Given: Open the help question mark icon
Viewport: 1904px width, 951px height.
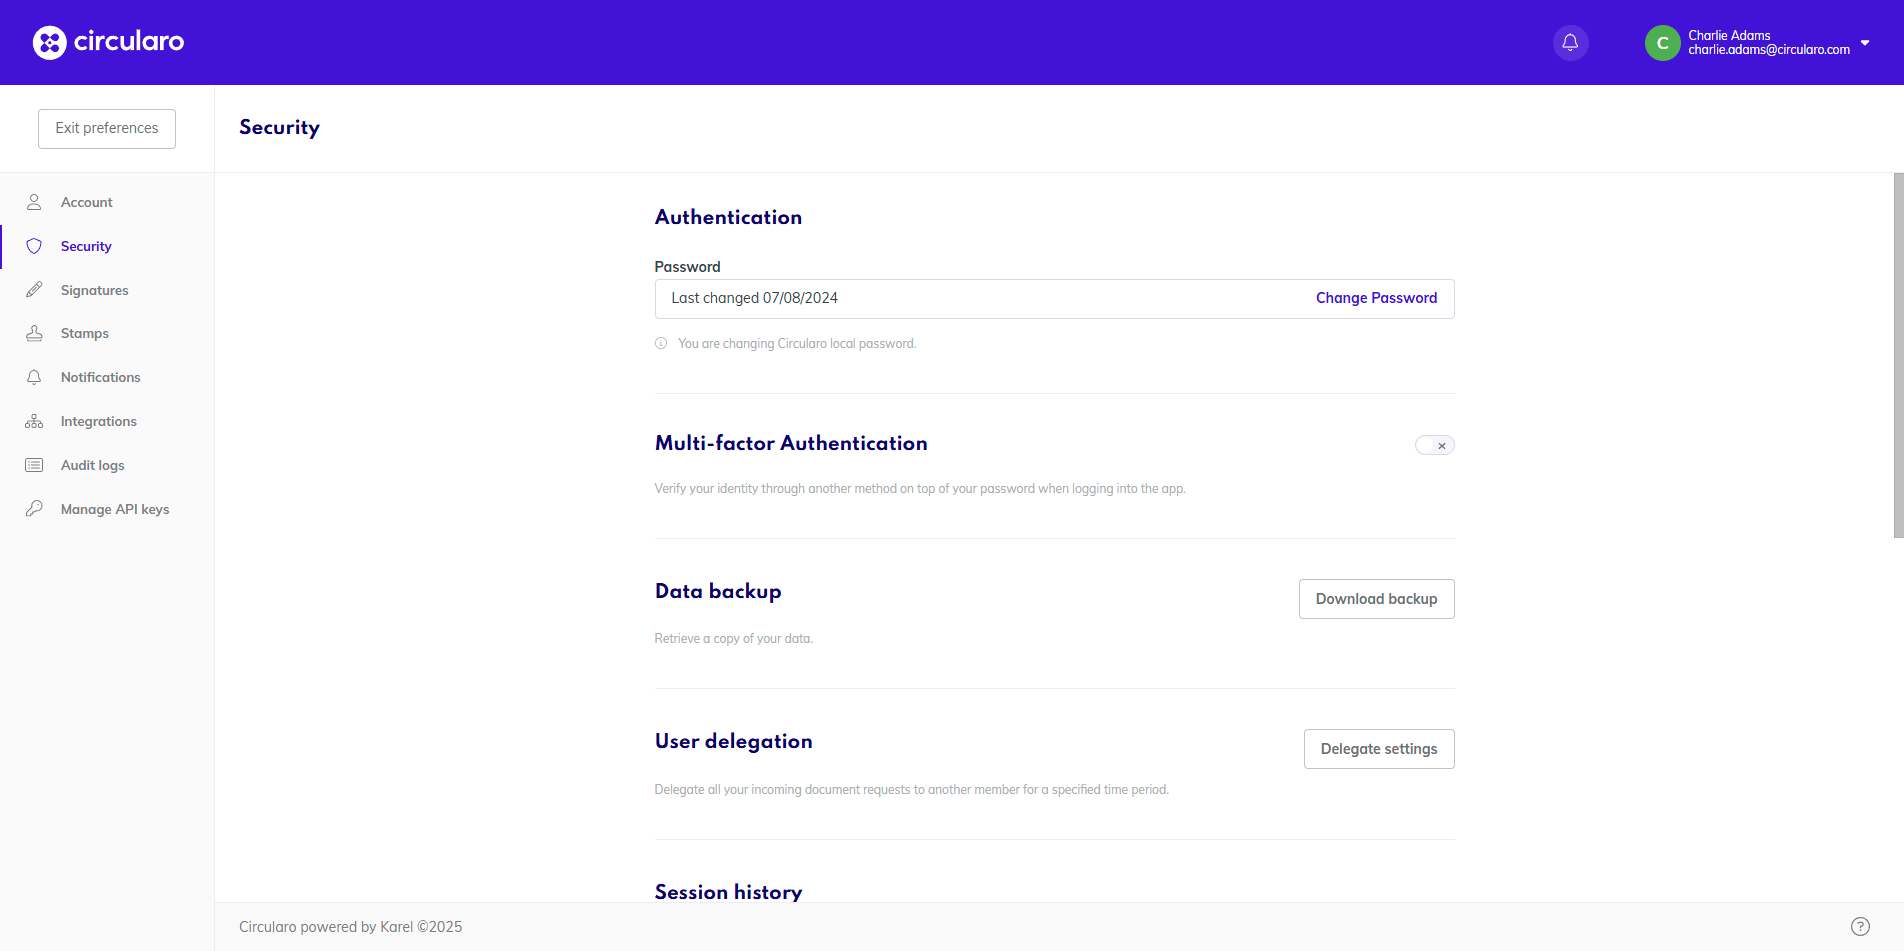Looking at the screenshot, I should point(1860,926).
